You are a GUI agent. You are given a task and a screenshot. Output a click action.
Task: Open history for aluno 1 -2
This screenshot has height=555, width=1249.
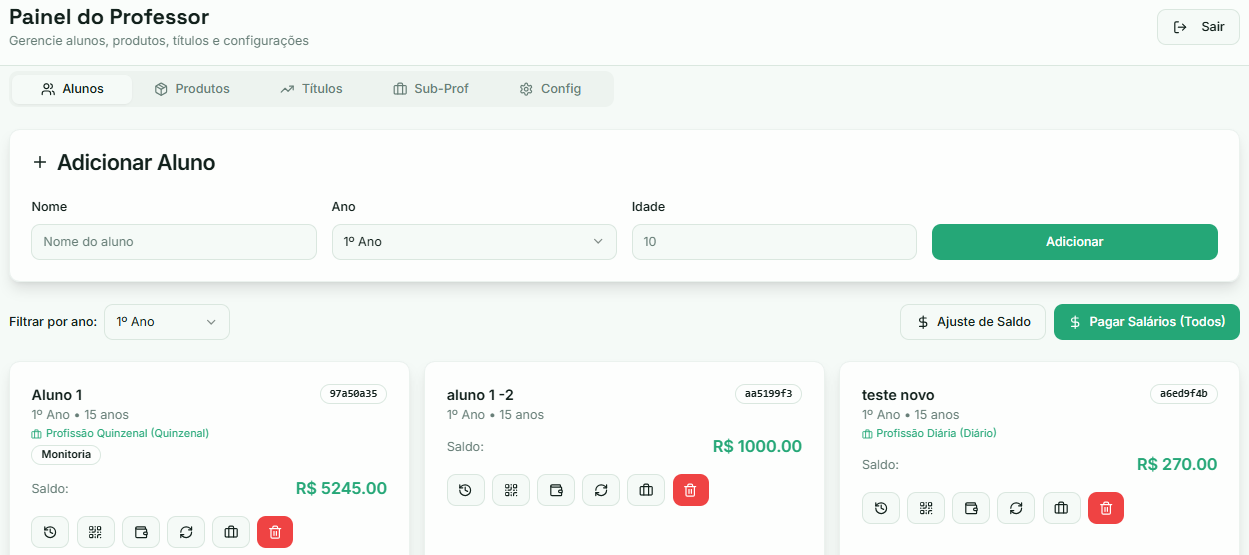pyautogui.click(x=466, y=490)
